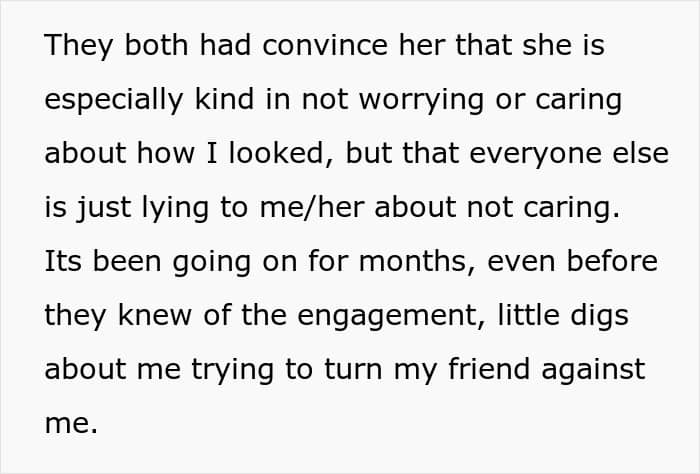Click the final word "me." on last line
Screen dimensions: 700x474
[x=71, y=423]
